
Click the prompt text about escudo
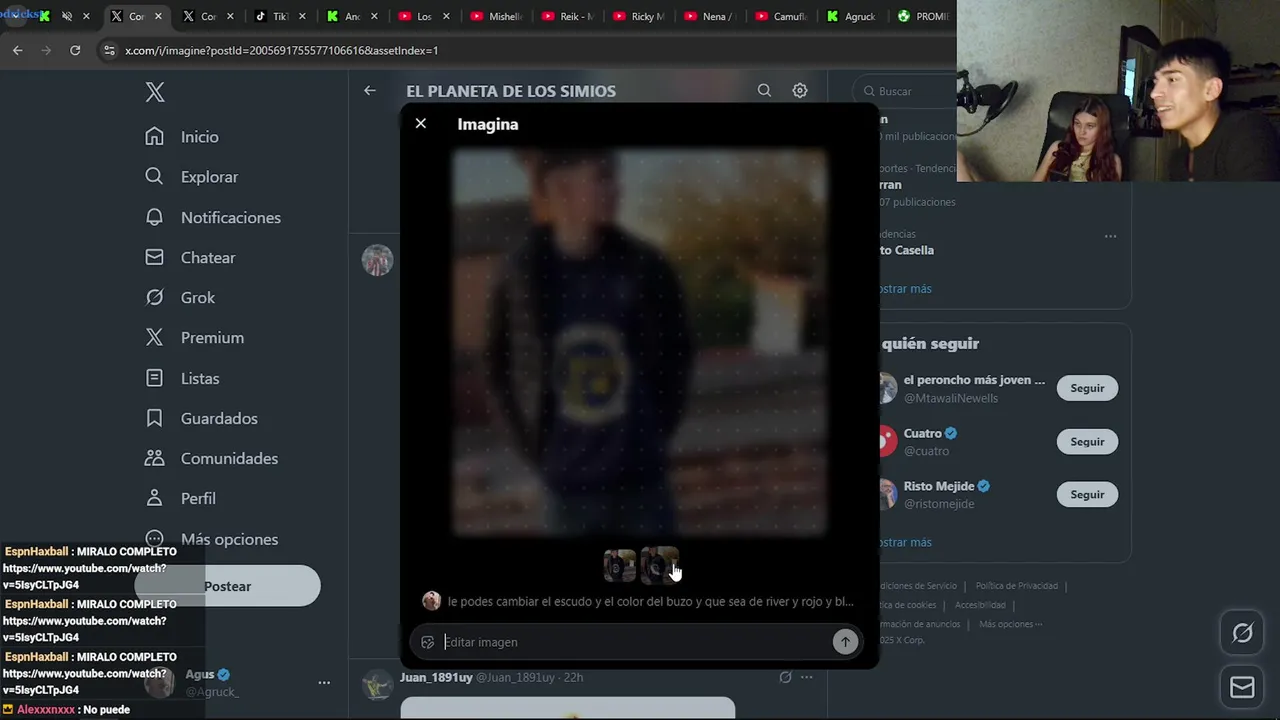click(x=650, y=602)
